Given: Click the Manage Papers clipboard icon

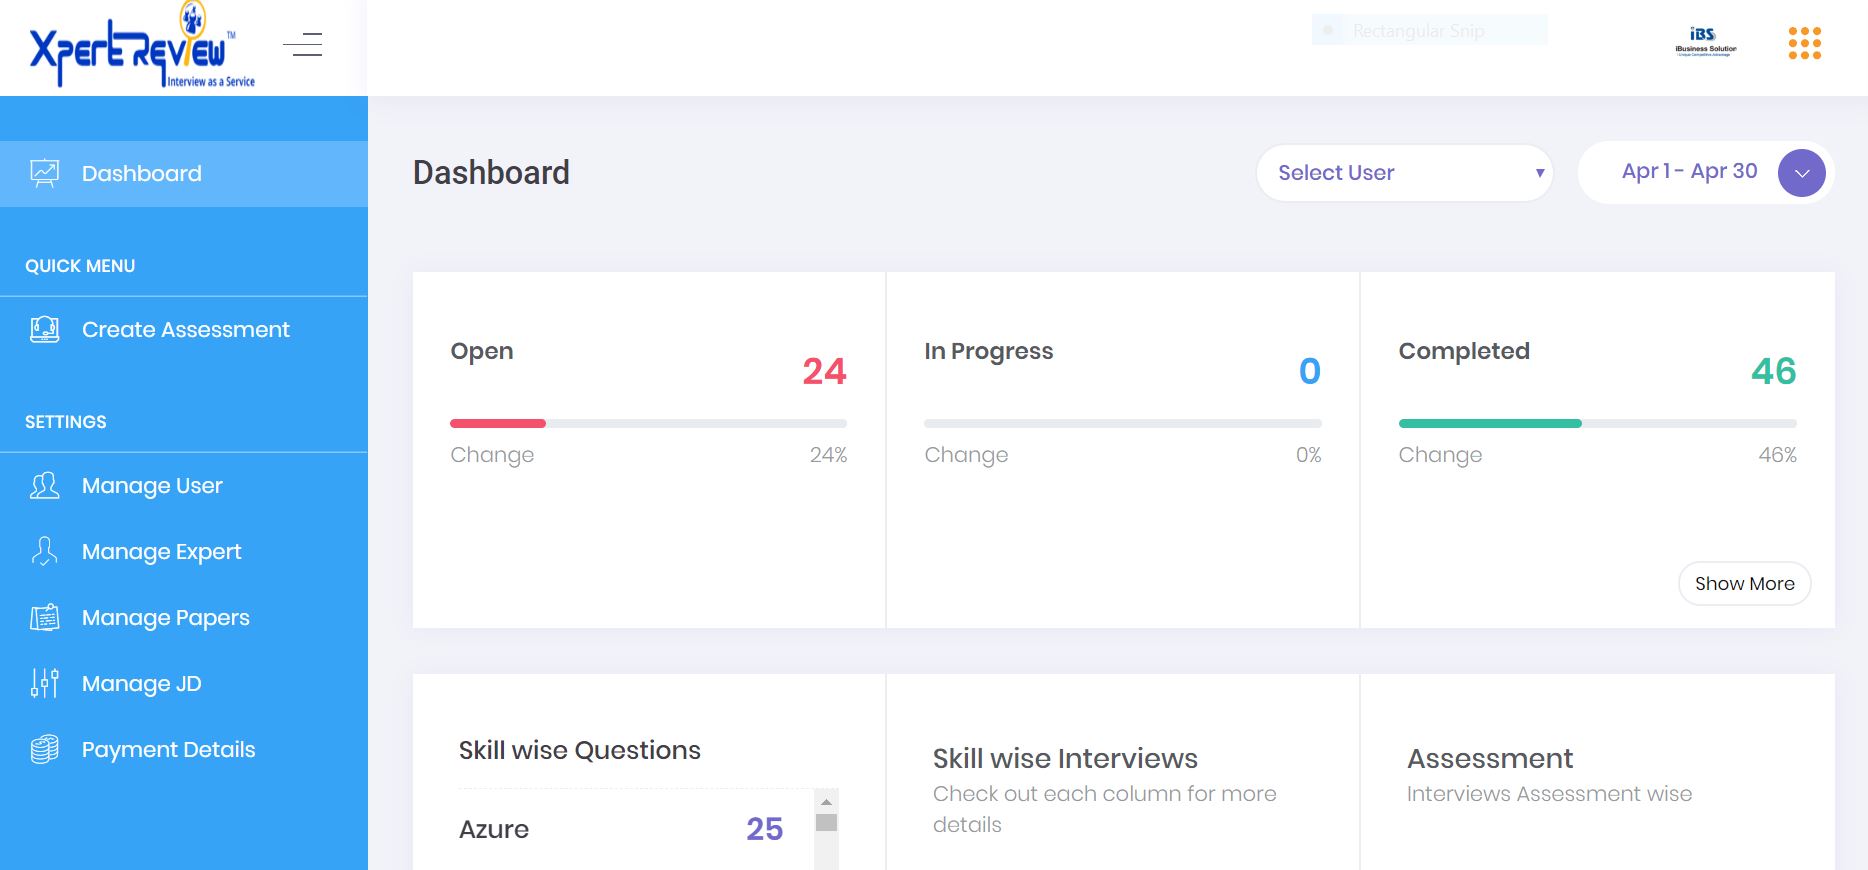Looking at the screenshot, I should (x=45, y=618).
